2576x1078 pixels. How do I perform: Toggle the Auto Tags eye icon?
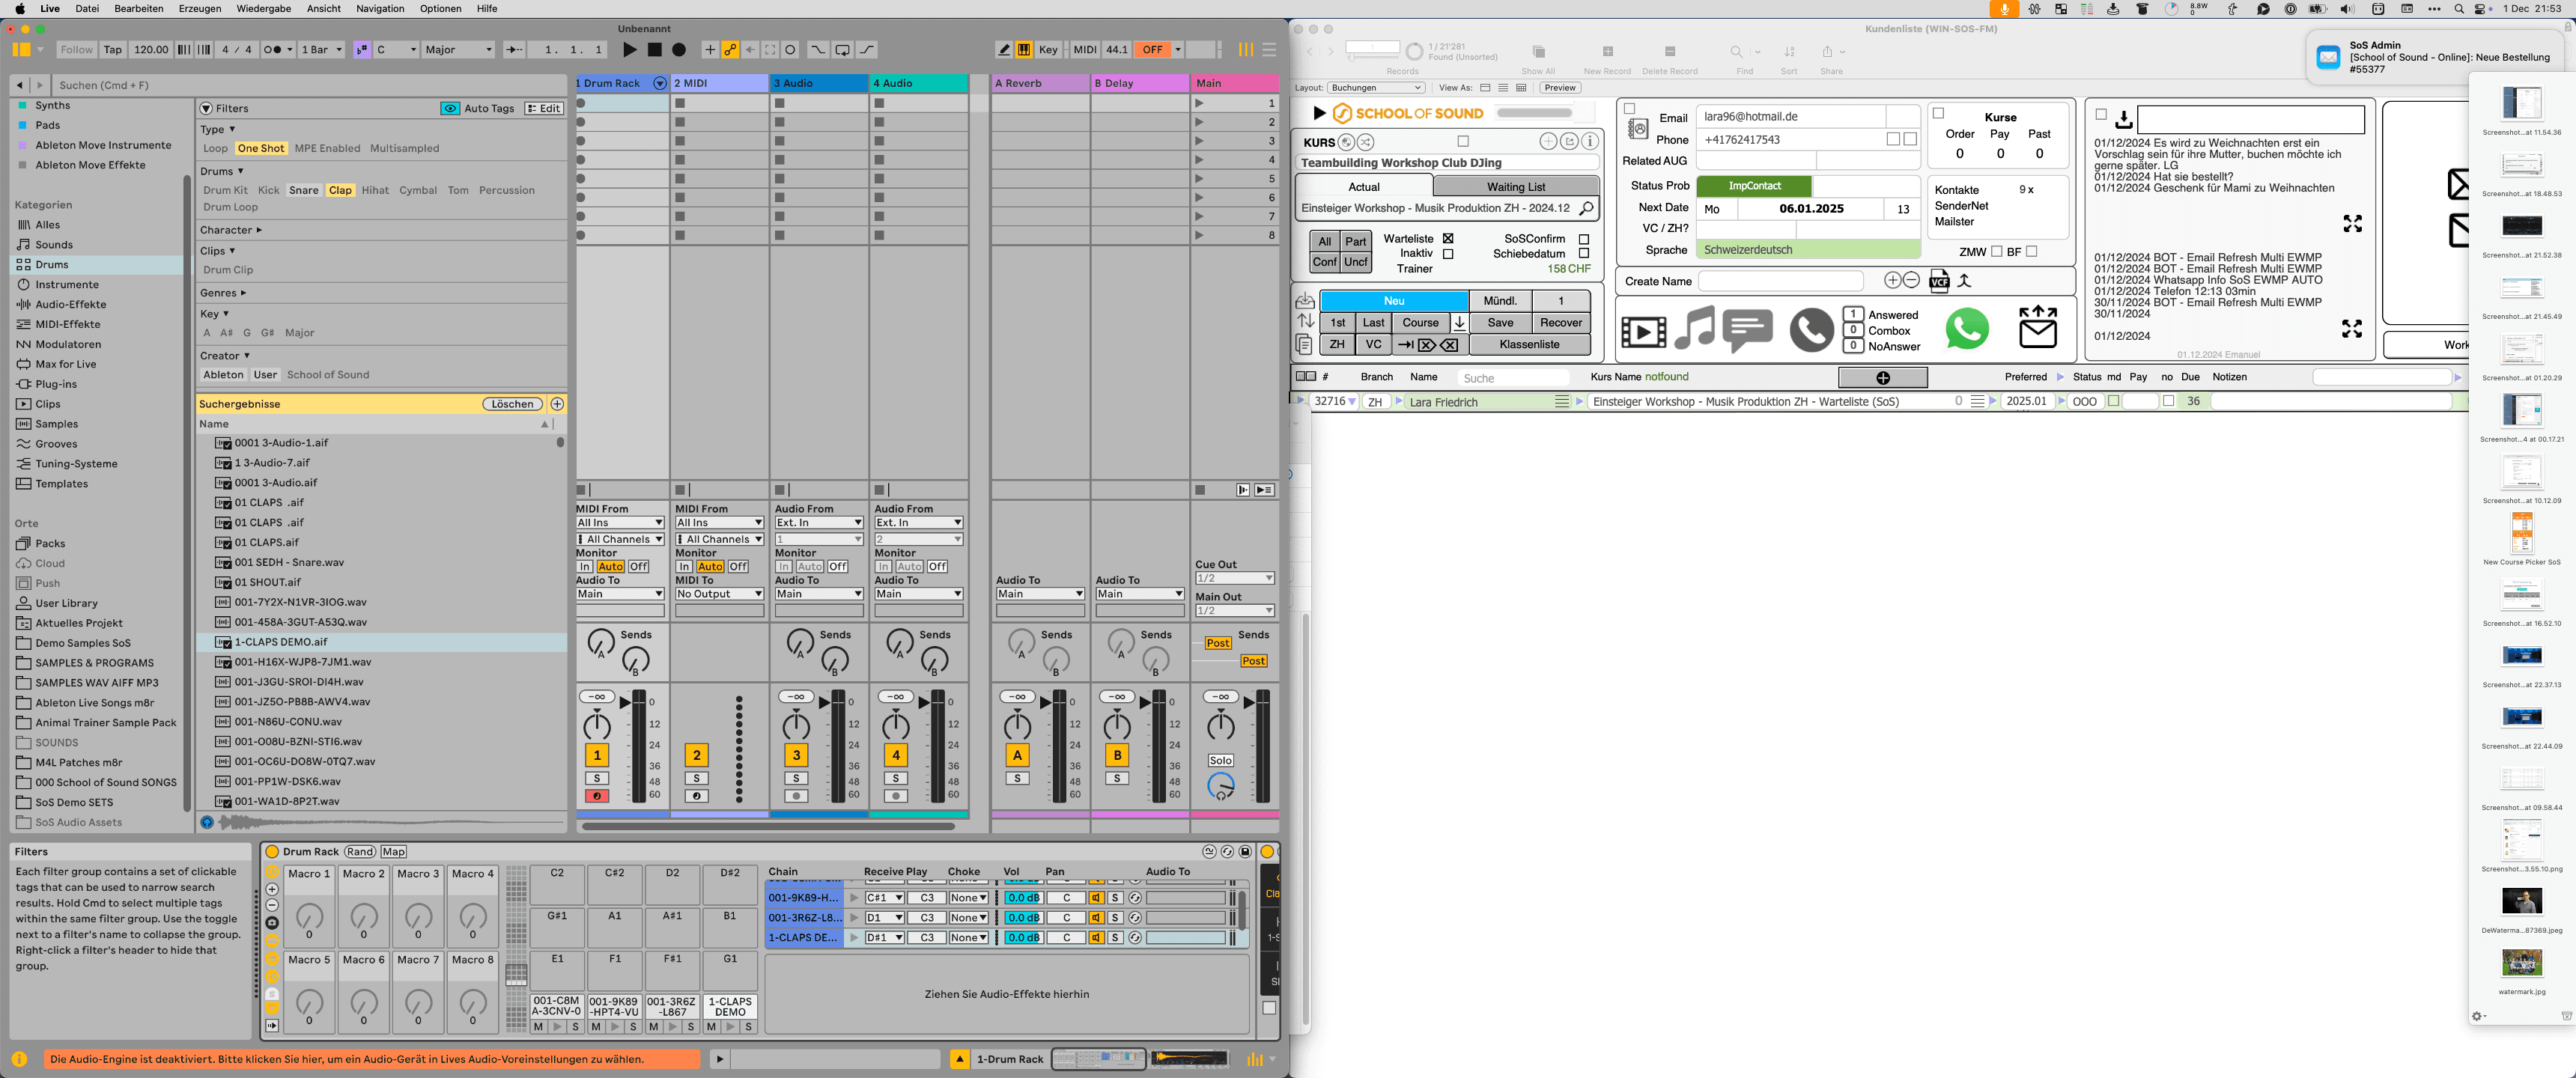[450, 108]
